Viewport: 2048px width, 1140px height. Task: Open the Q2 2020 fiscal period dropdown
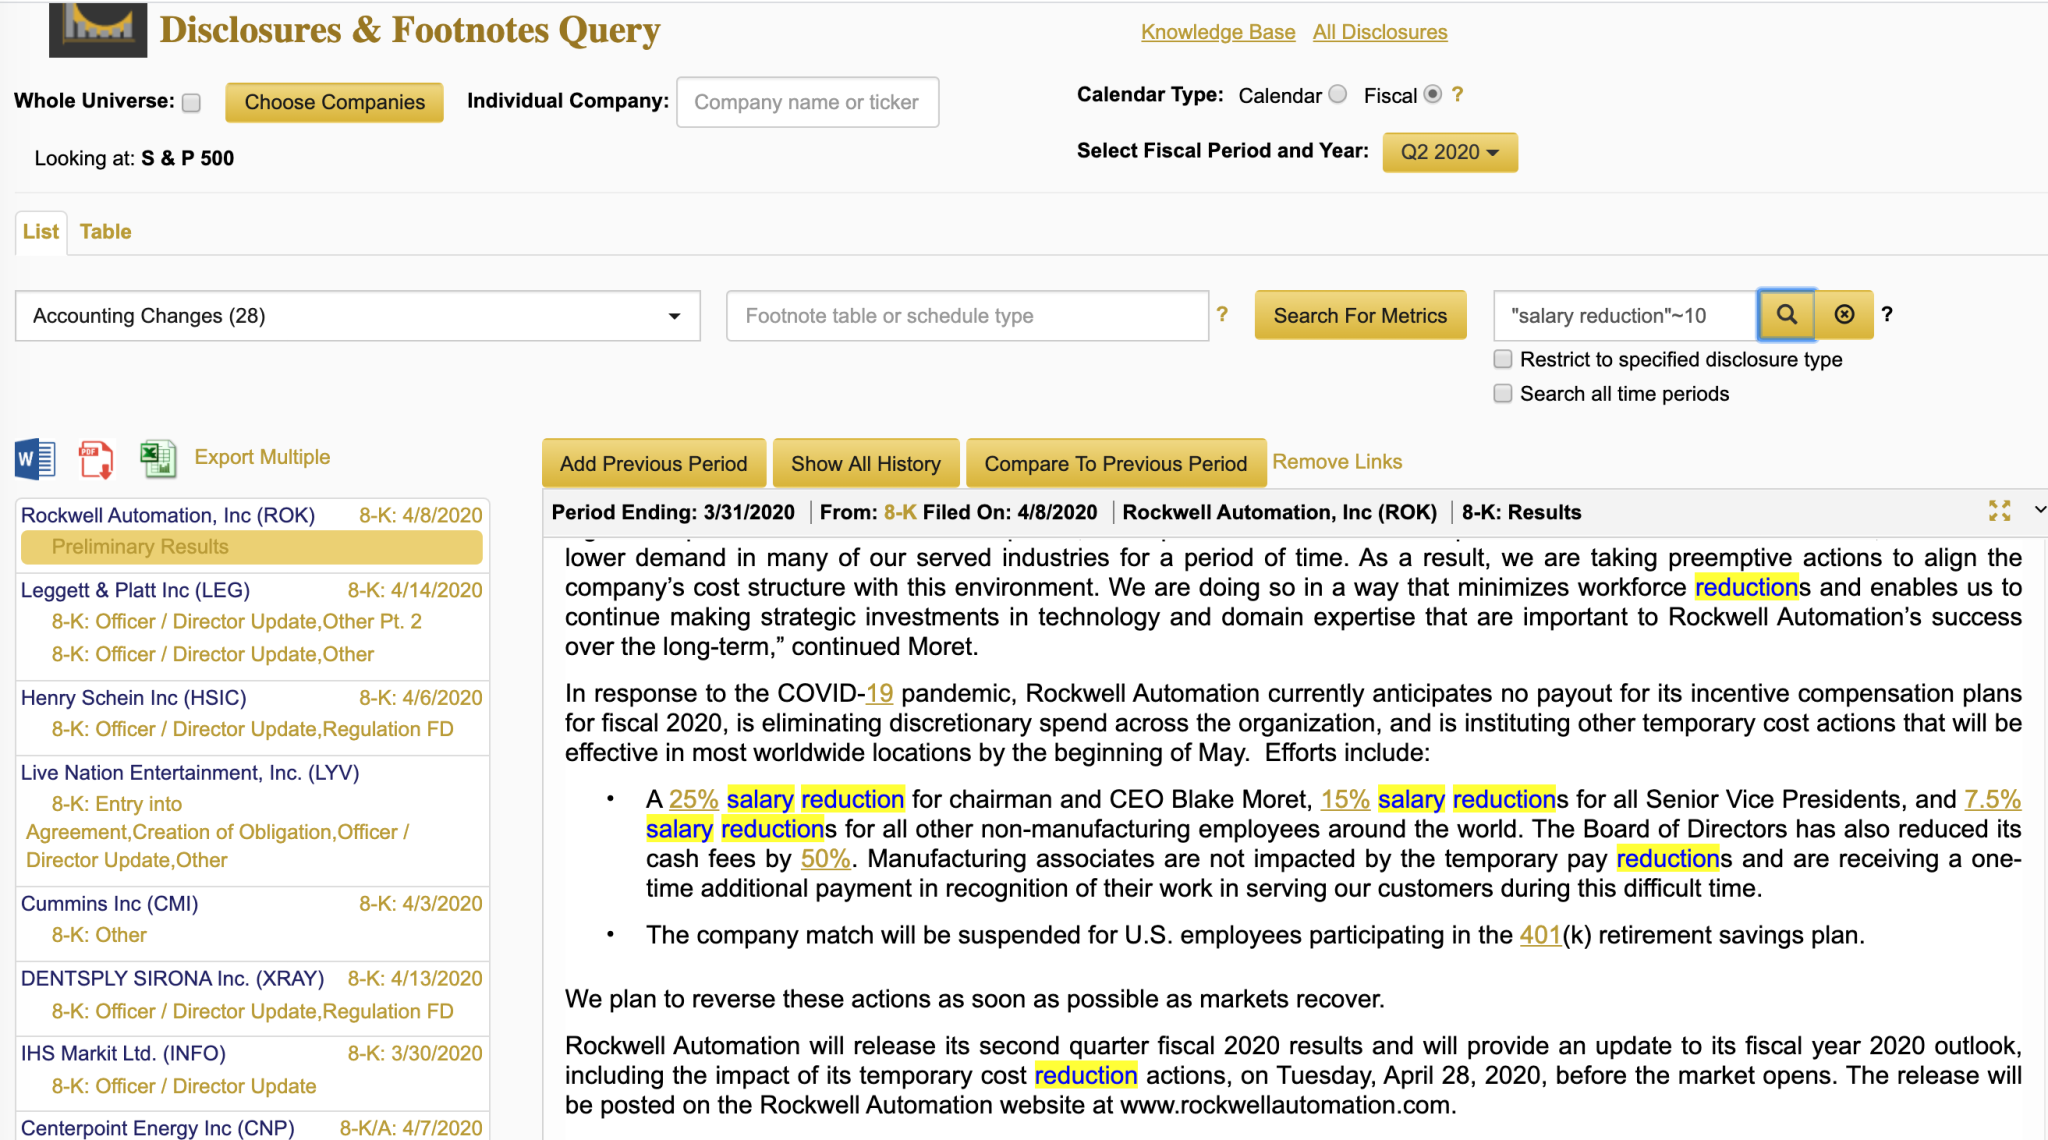pos(1449,152)
